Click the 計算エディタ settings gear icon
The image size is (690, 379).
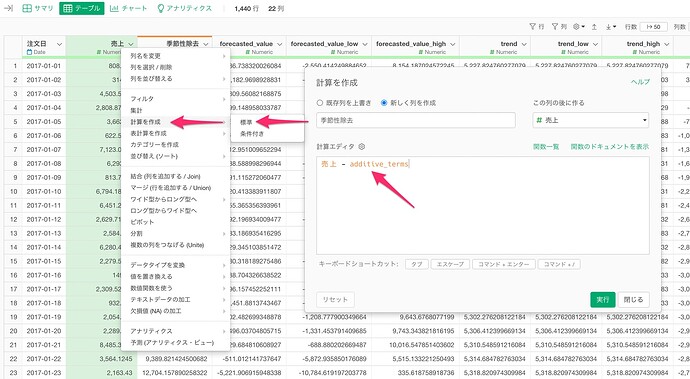[x=362, y=147]
